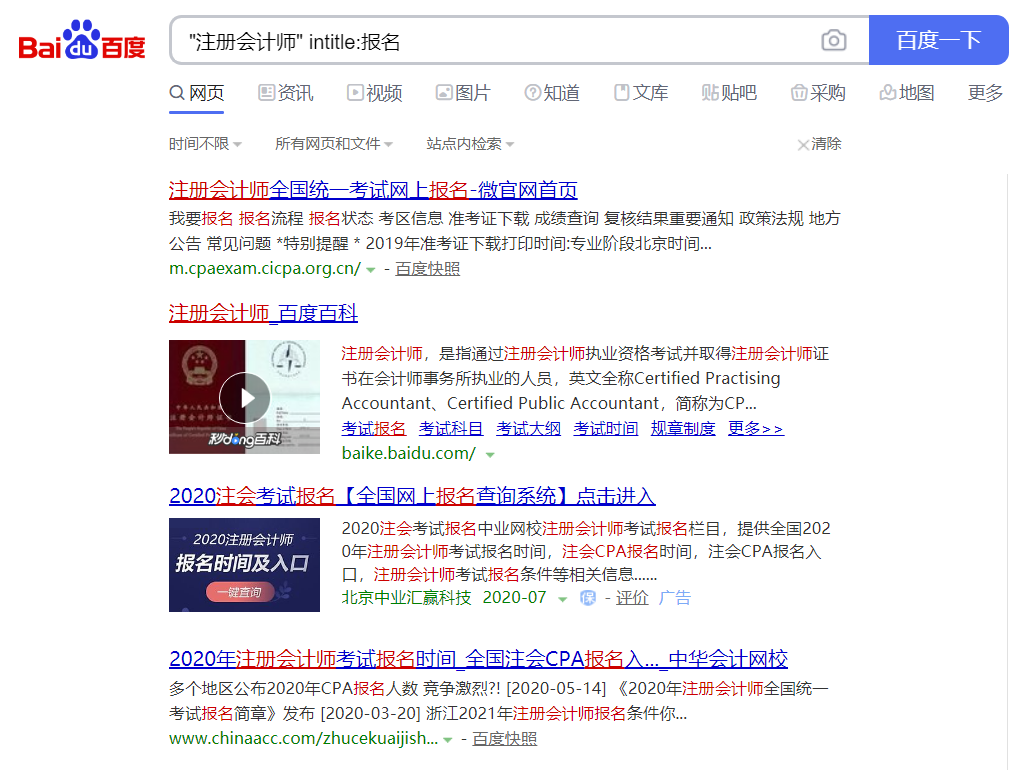
Task: Click the 2020注册会计师报名时间及入口 thumbnail
Action: pos(244,565)
